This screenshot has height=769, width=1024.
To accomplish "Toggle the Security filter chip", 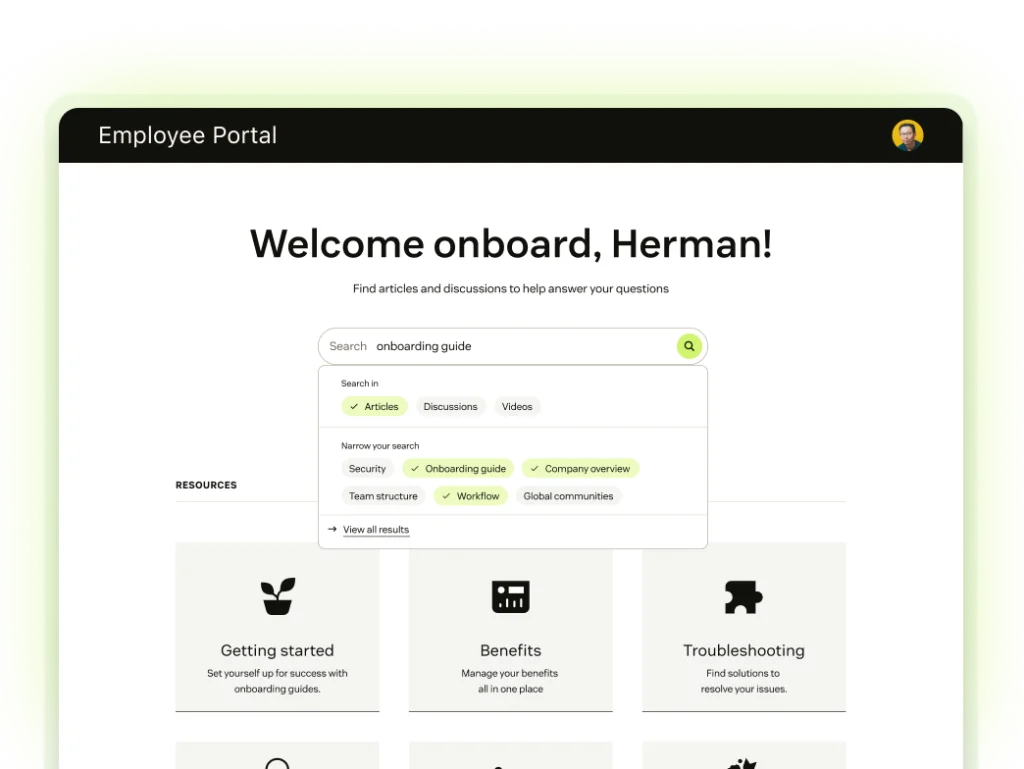I will coord(367,469).
